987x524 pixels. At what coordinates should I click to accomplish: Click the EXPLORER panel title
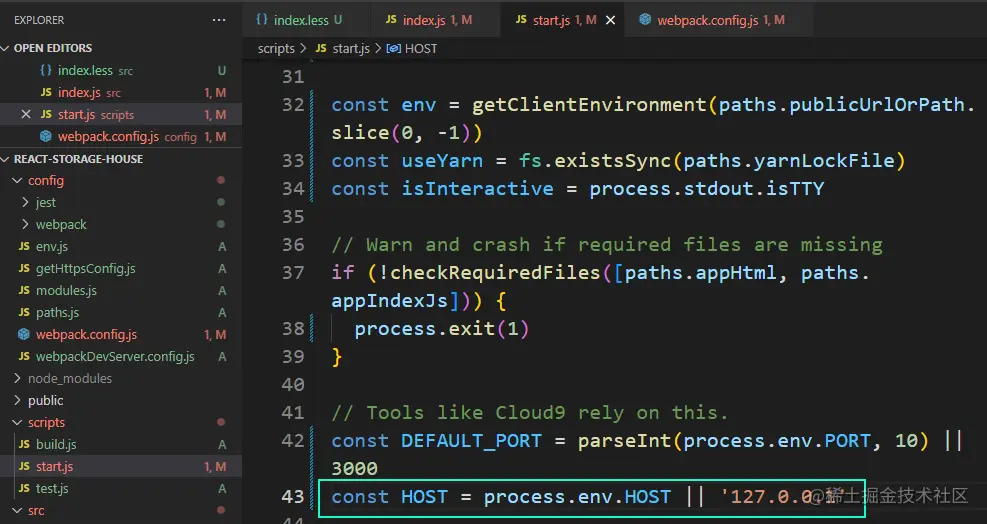click(39, 20)
